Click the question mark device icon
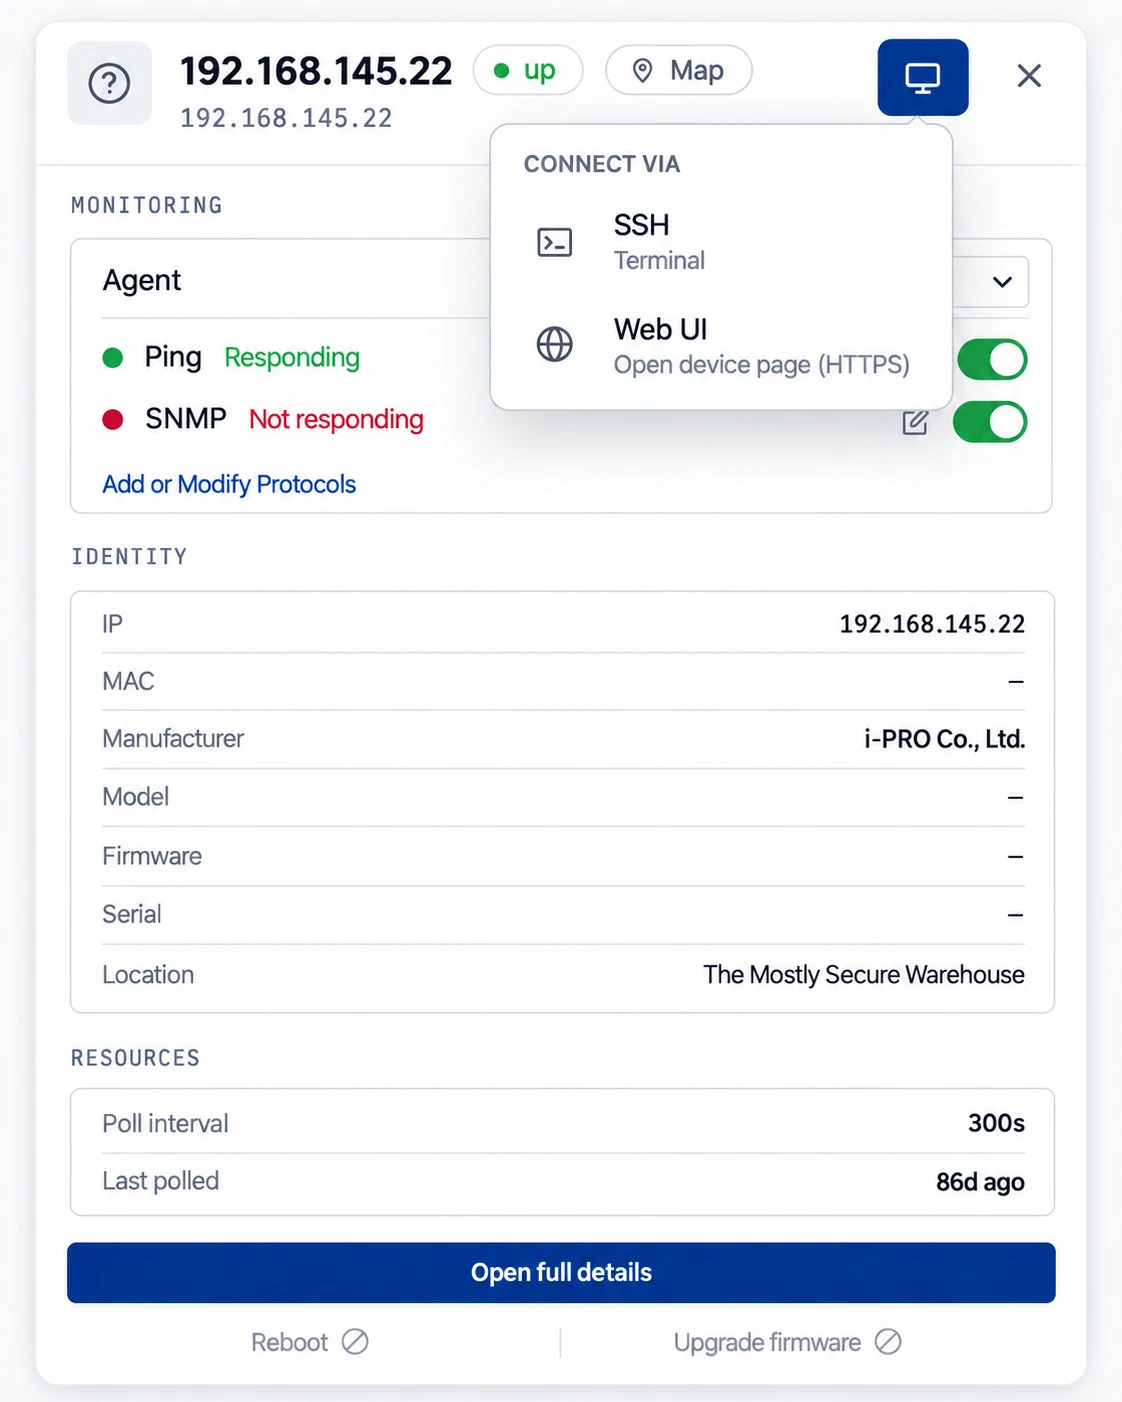The width and height of the screenshot is (1122, 1402). [110, 83]
